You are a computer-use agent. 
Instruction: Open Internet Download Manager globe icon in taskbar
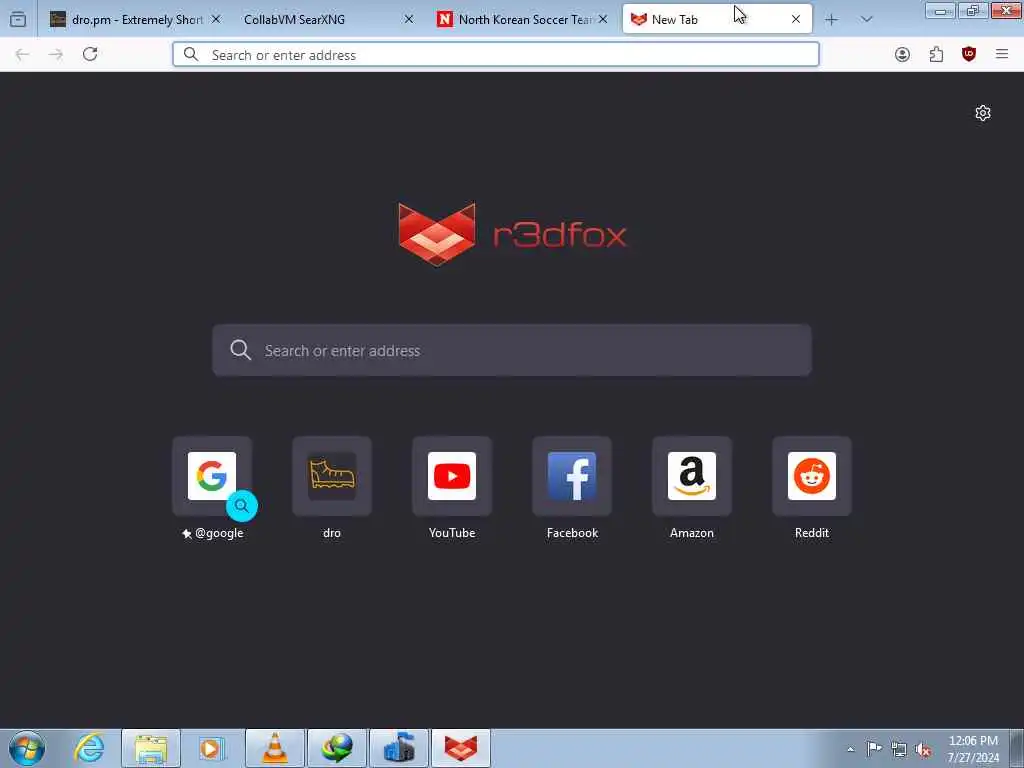click(337, 748)
